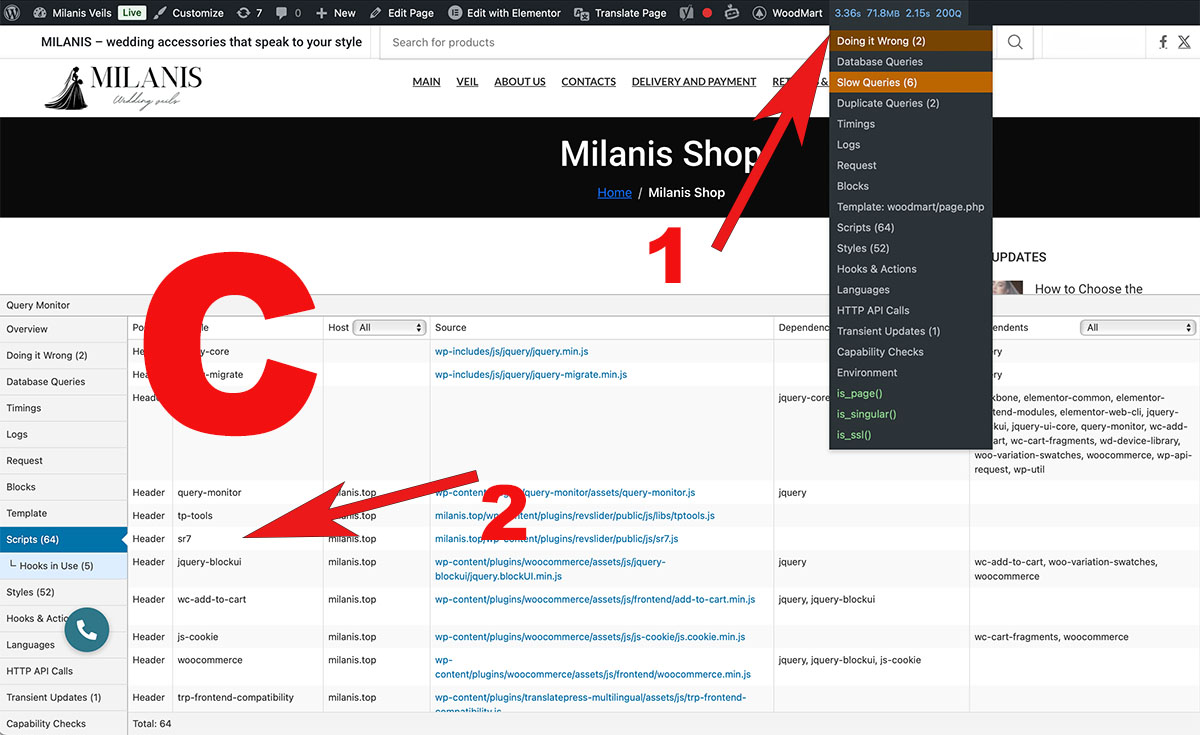Click Translate Page in admin bar
1200x735 pixels.
click(620, 13)
